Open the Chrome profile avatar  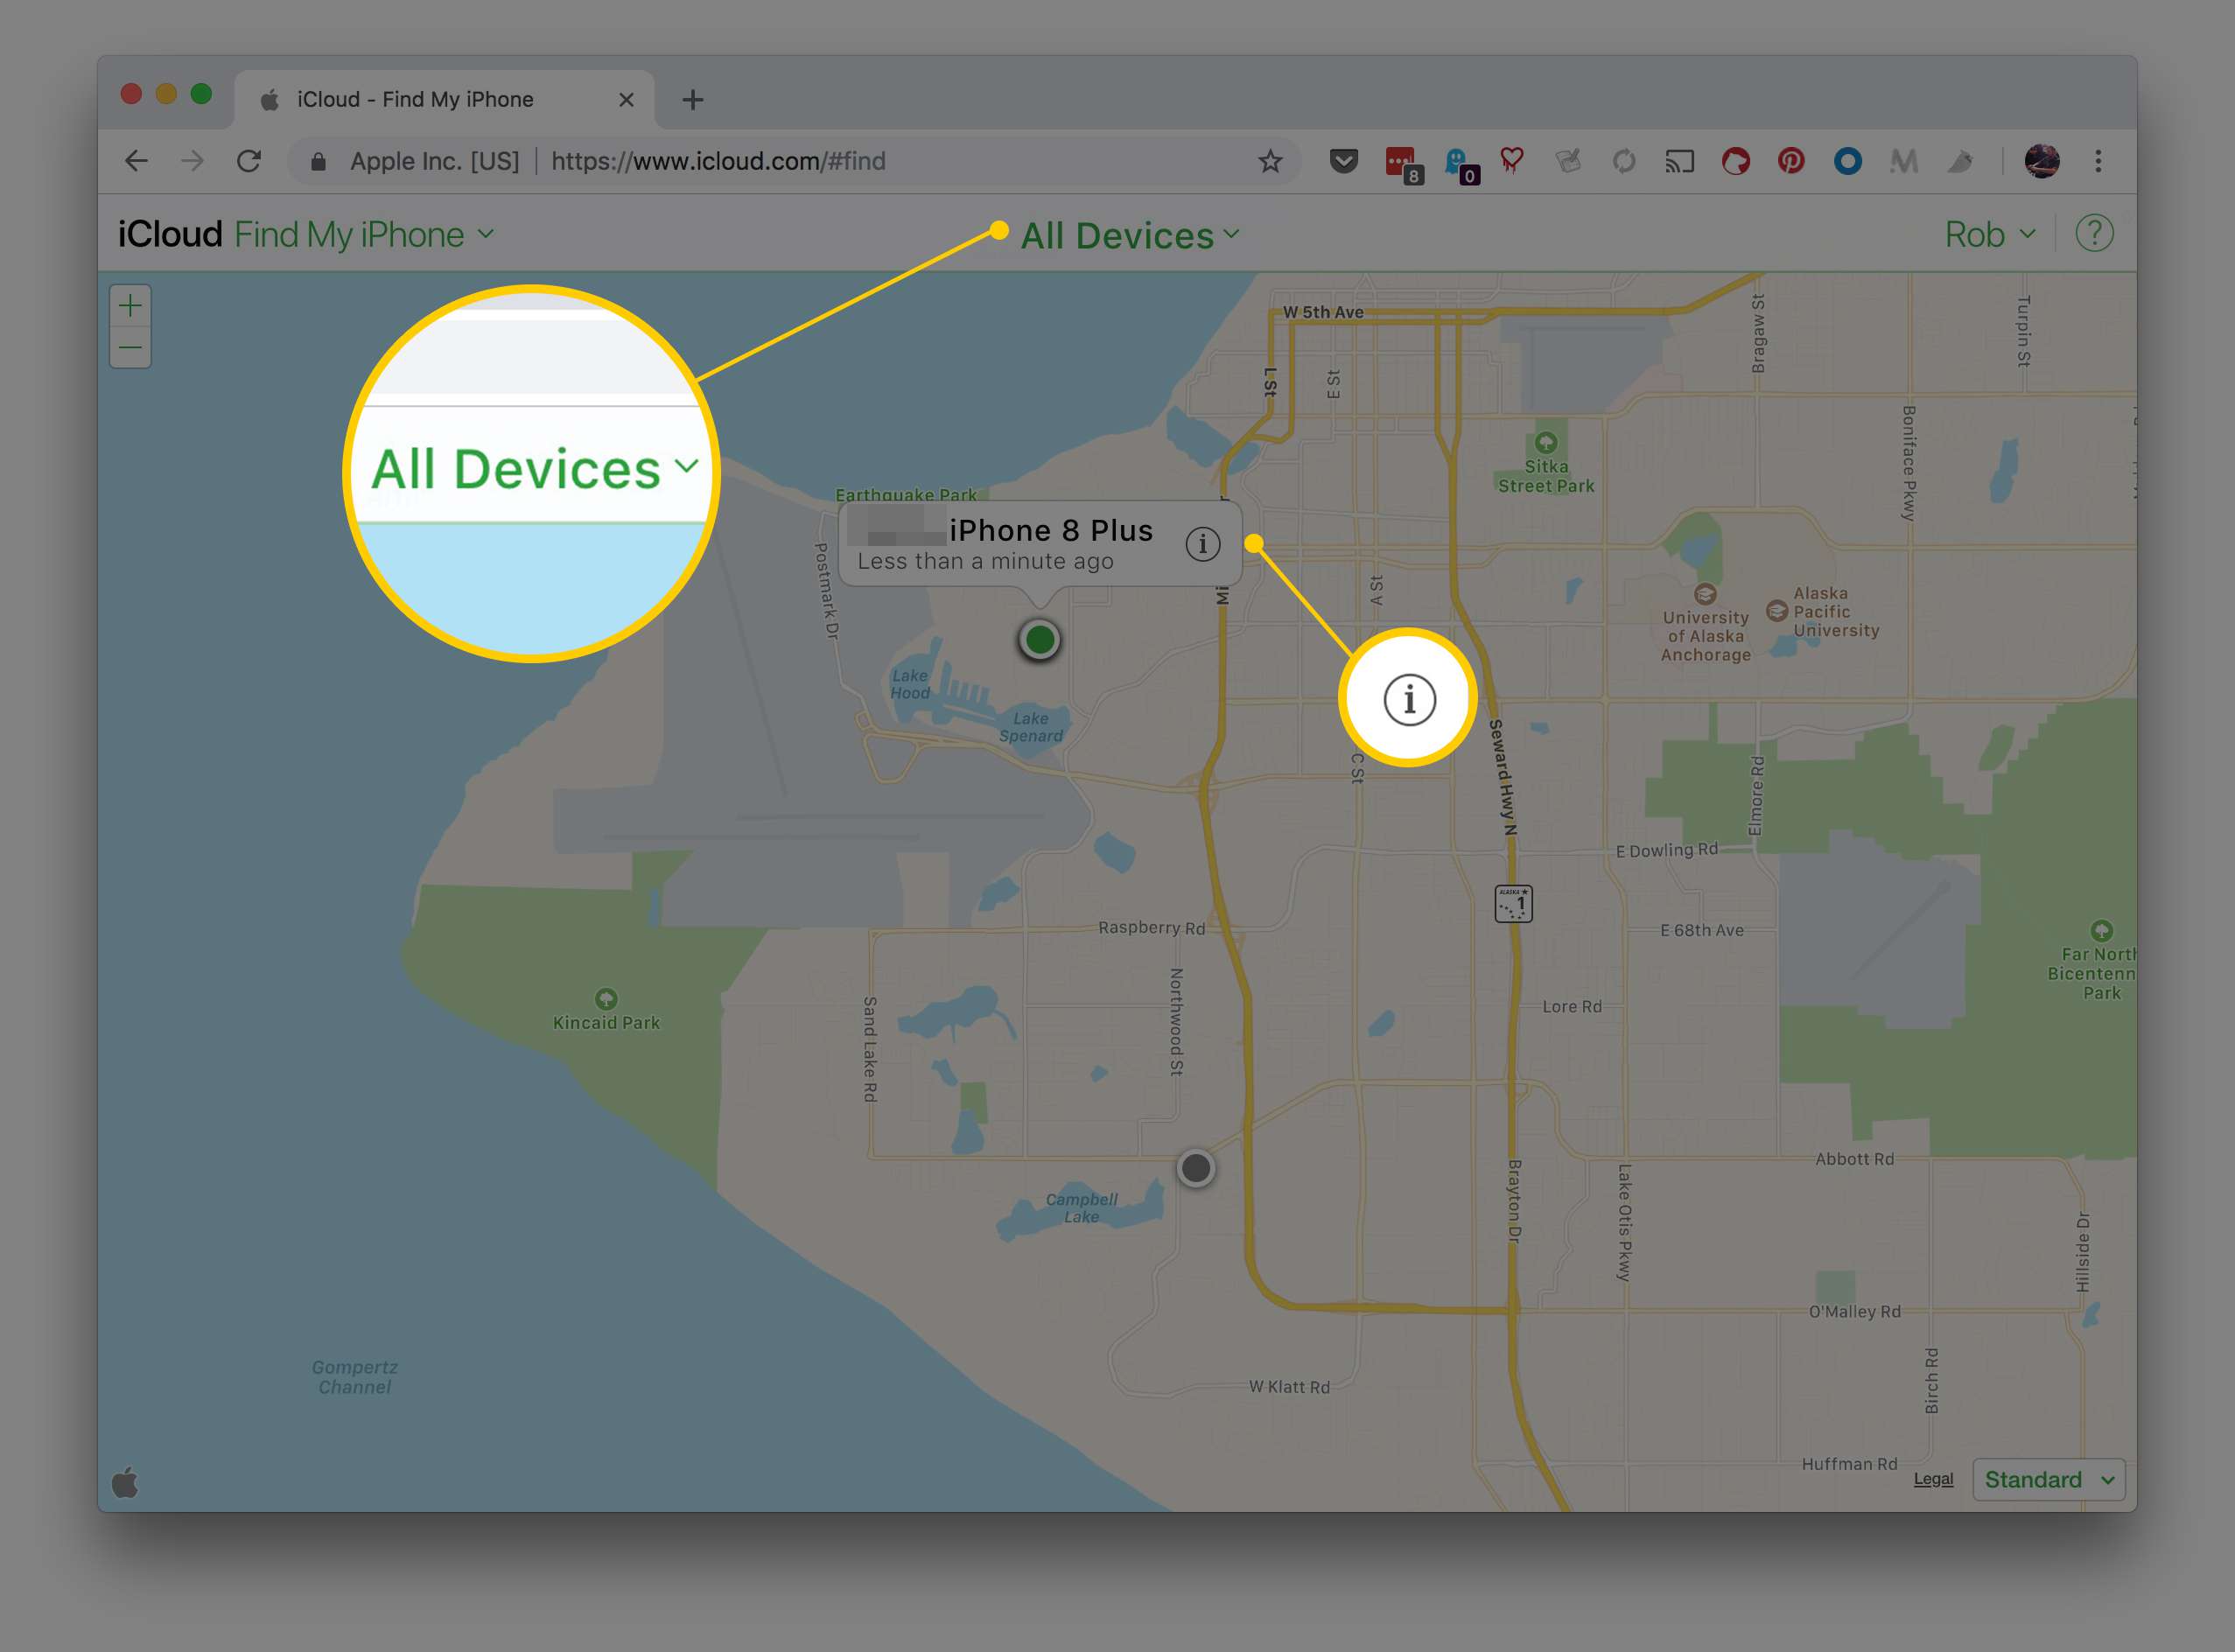pos(2041,161)
